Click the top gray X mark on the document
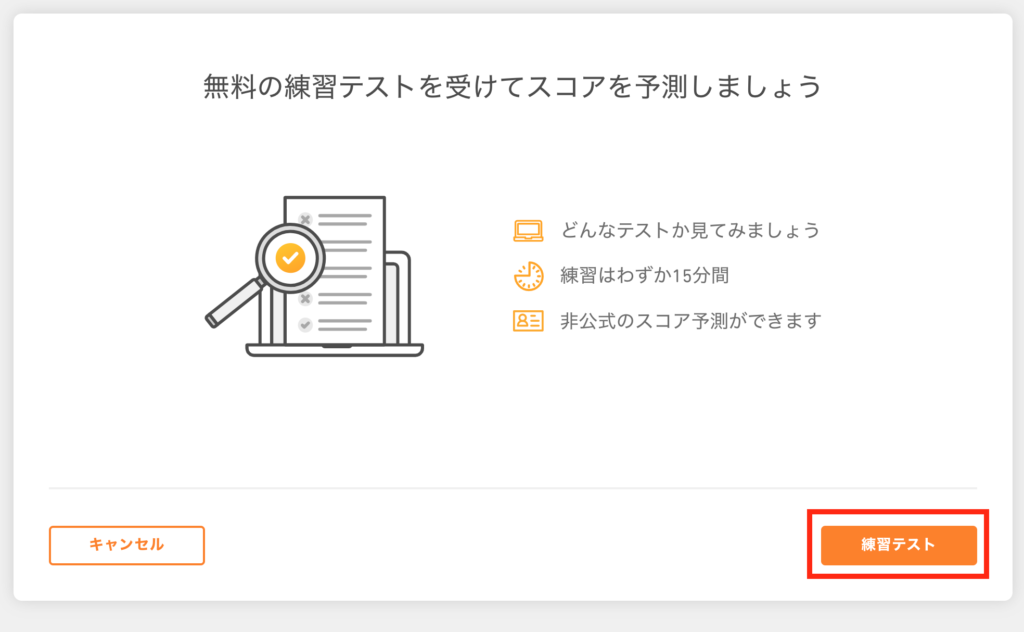Viewport: 1024px width, 632px height. point(305,219)
